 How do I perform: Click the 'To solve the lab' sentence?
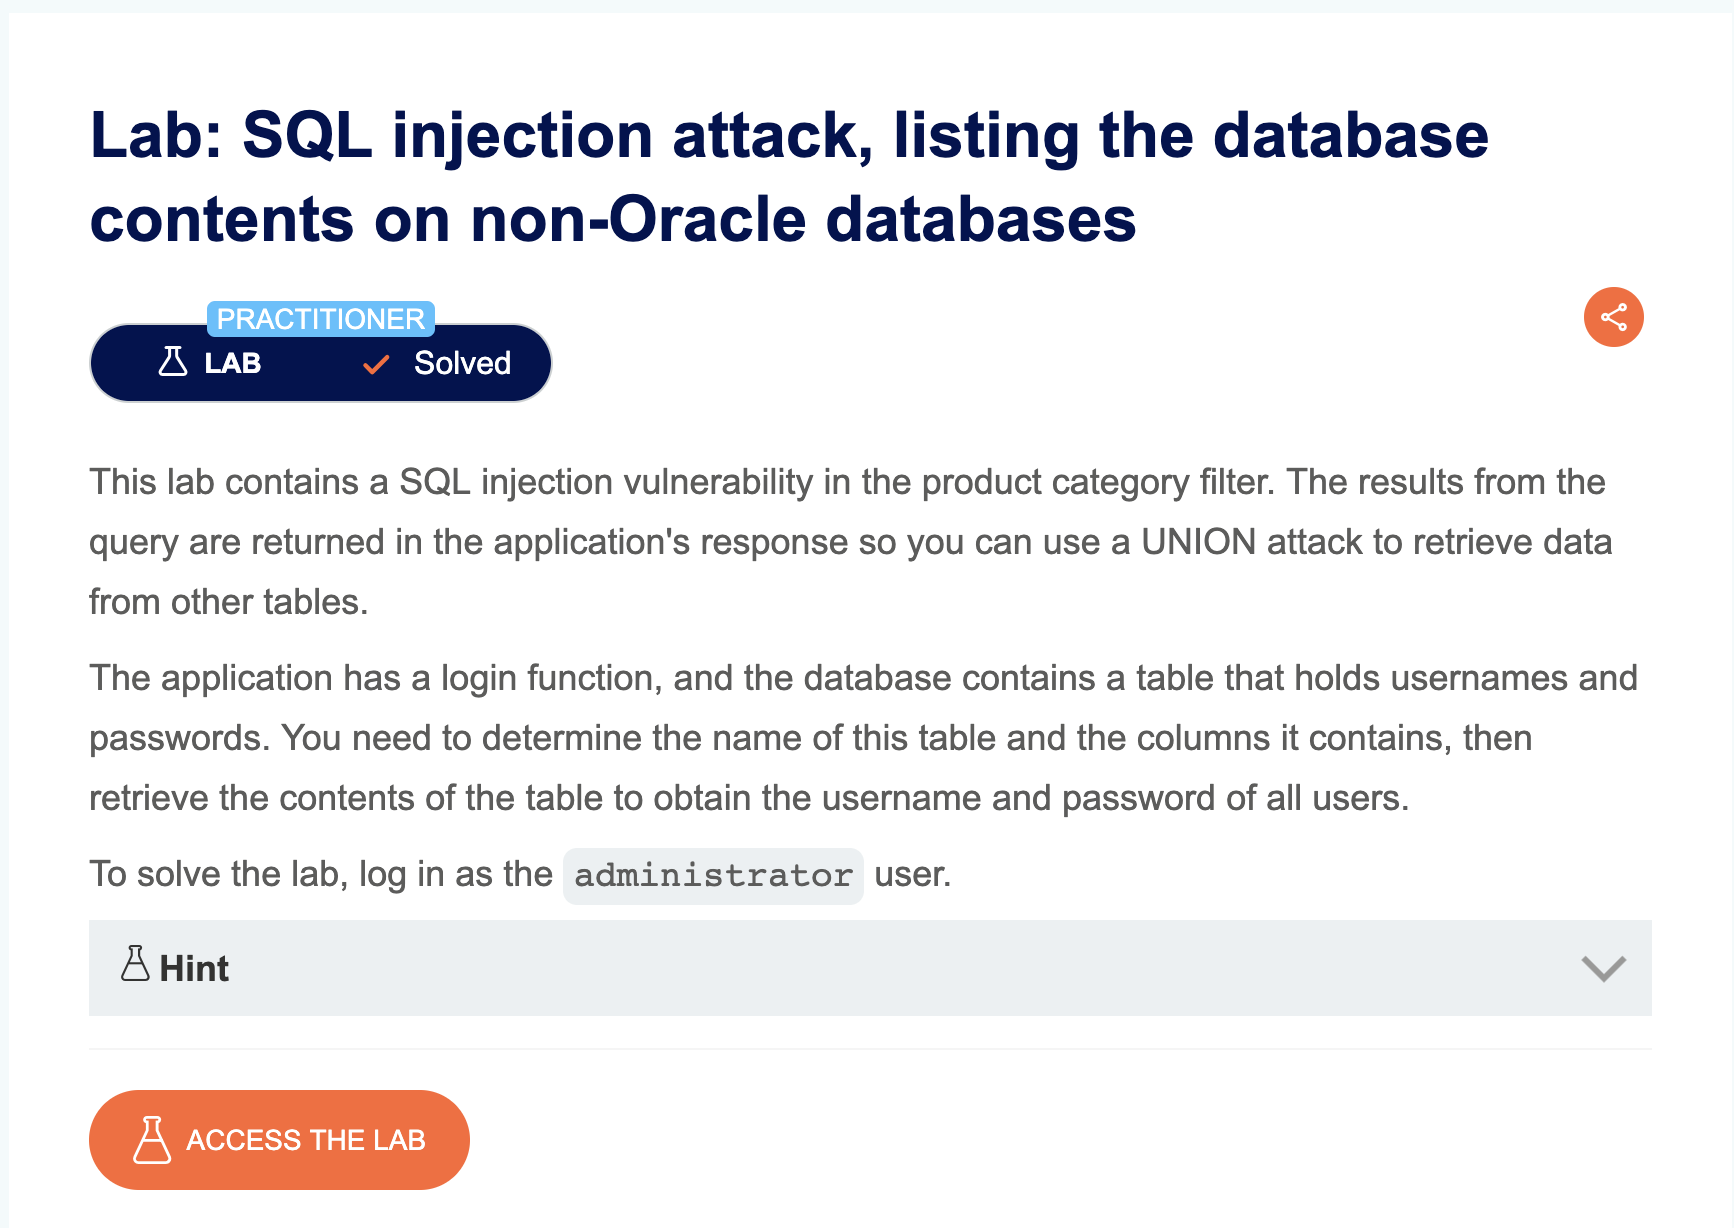(520, 875)
